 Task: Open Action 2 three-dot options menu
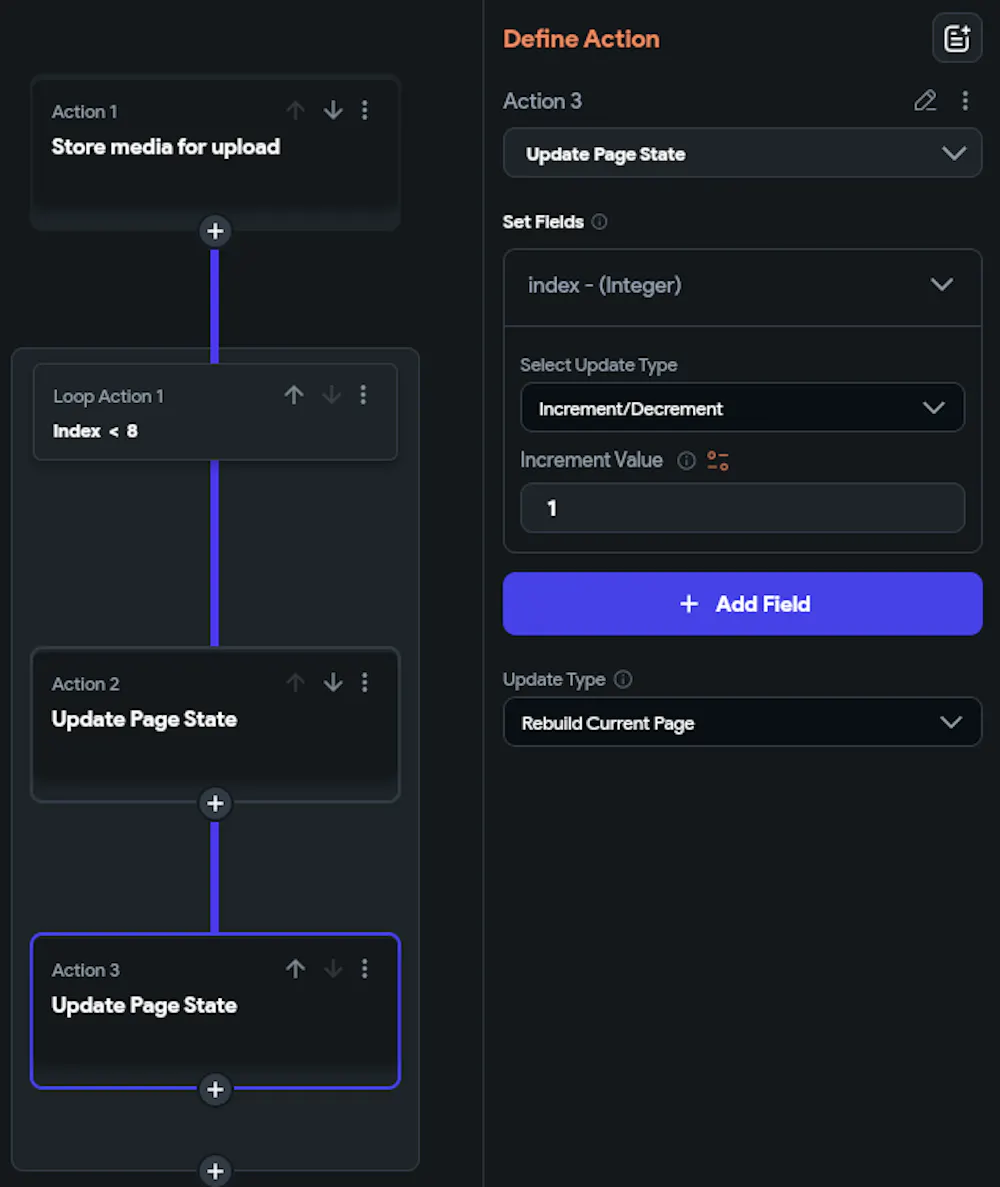(365, 683)
